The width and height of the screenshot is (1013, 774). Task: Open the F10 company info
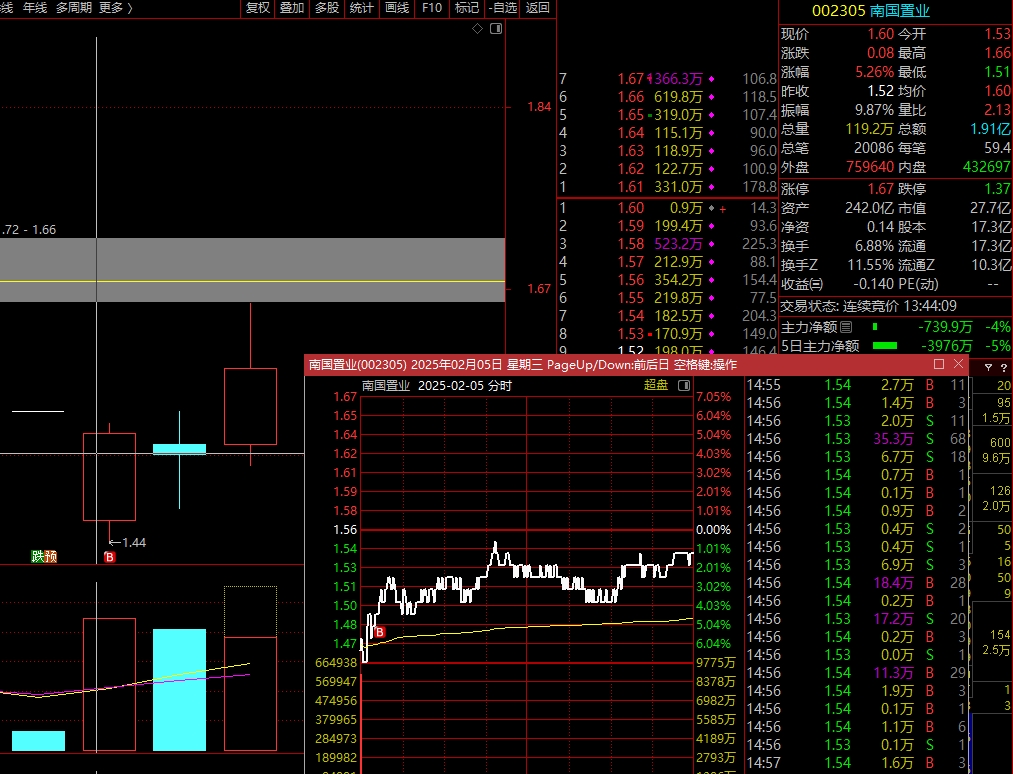coord(432,8)
